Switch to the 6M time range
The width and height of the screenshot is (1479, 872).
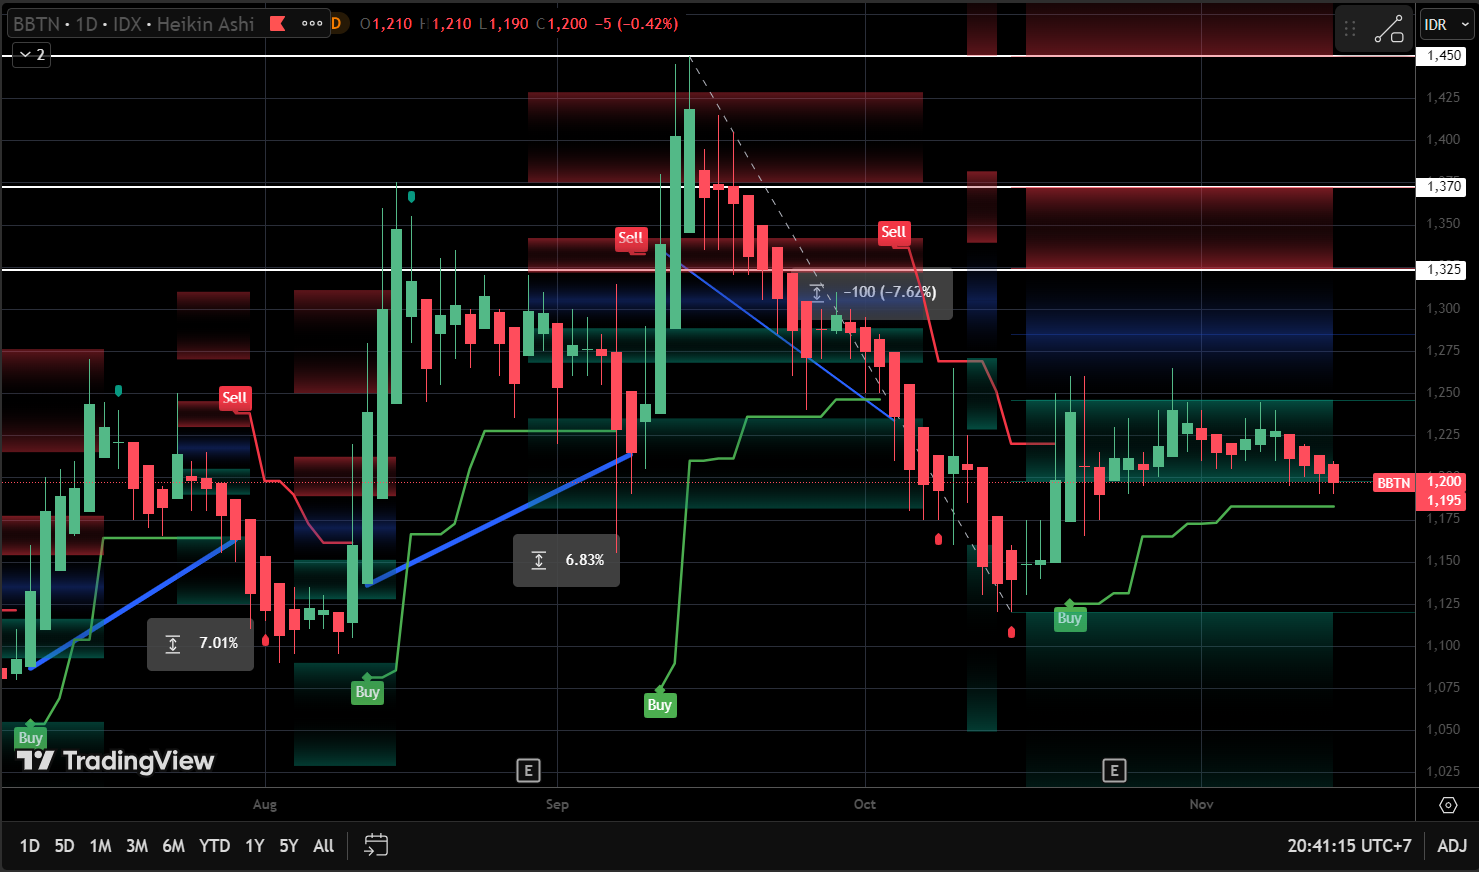pyautogui.click(x=174, y=846)
